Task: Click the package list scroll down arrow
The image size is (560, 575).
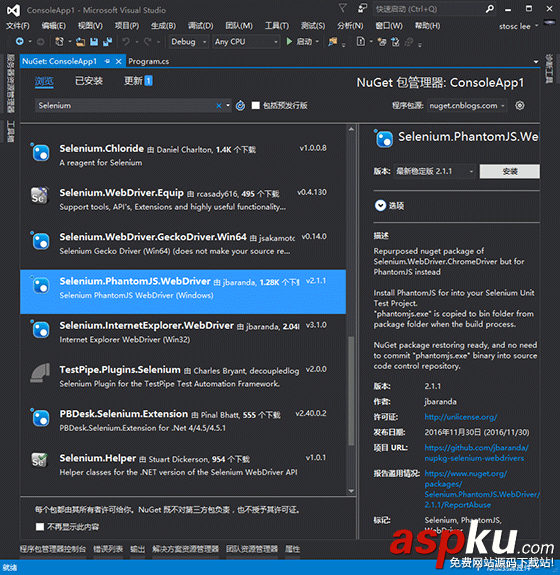Action: click(351, 491)
